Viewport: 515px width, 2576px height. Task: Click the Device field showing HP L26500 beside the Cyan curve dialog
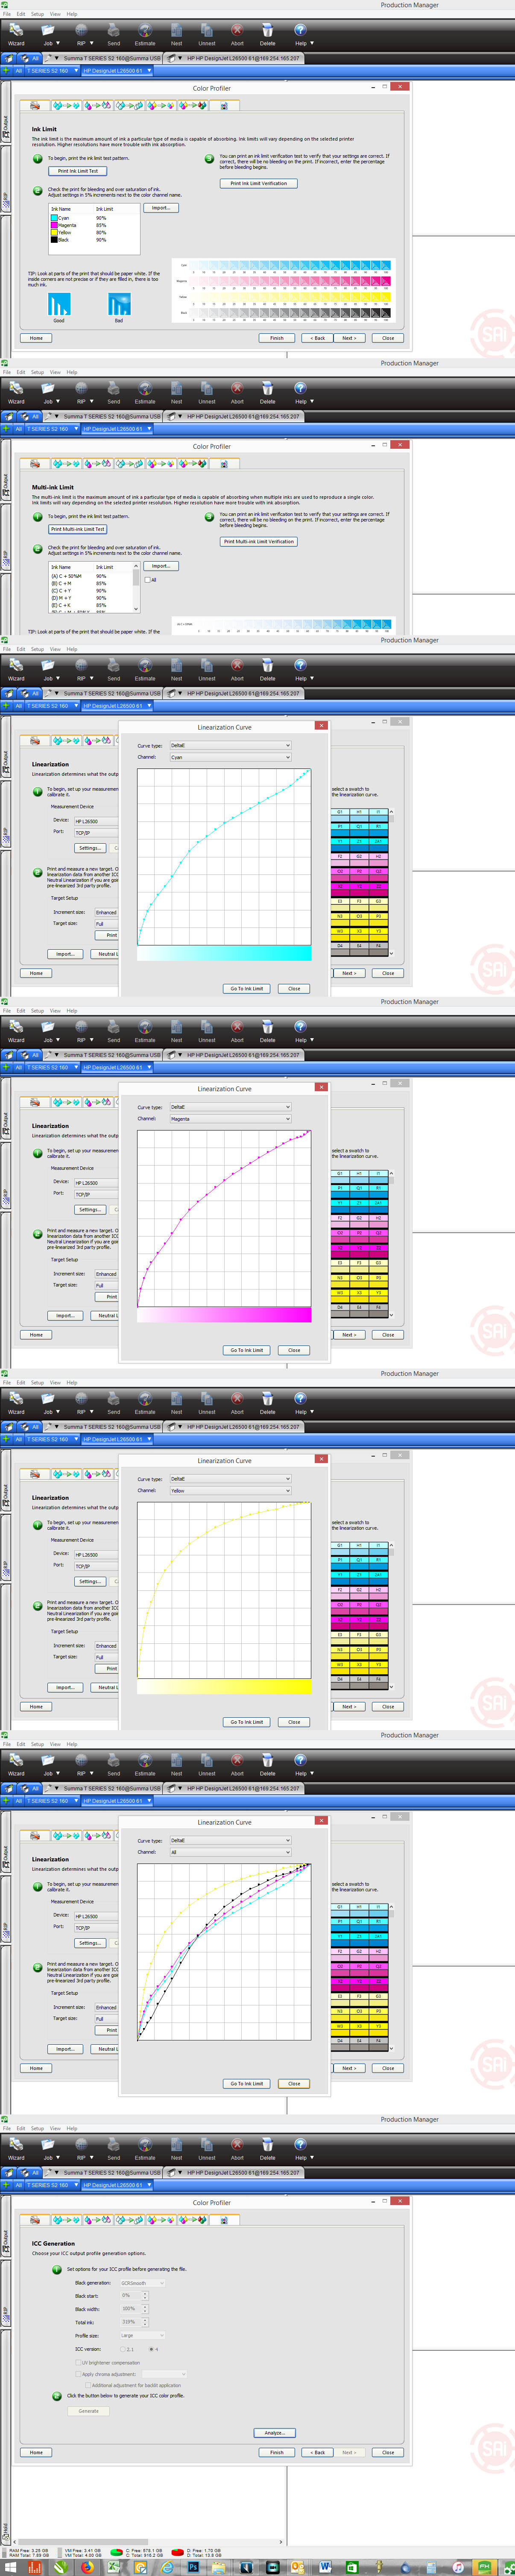[x=96, y=821]
